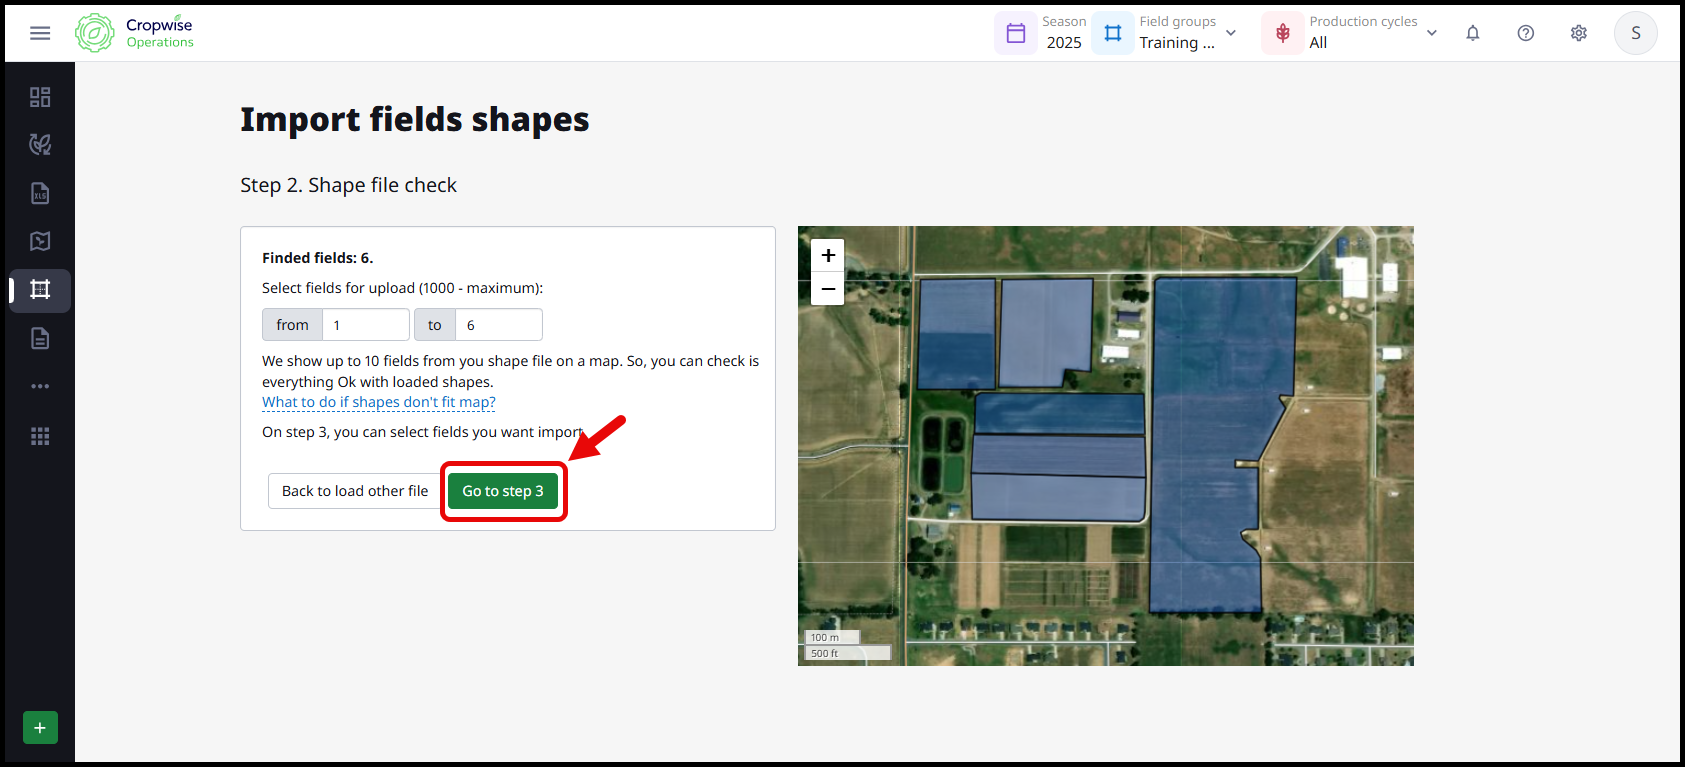This screenshot has width=1685, height=767.
Task: Select the highlighted Fields sidebar icon
Action: click(40, 290)
